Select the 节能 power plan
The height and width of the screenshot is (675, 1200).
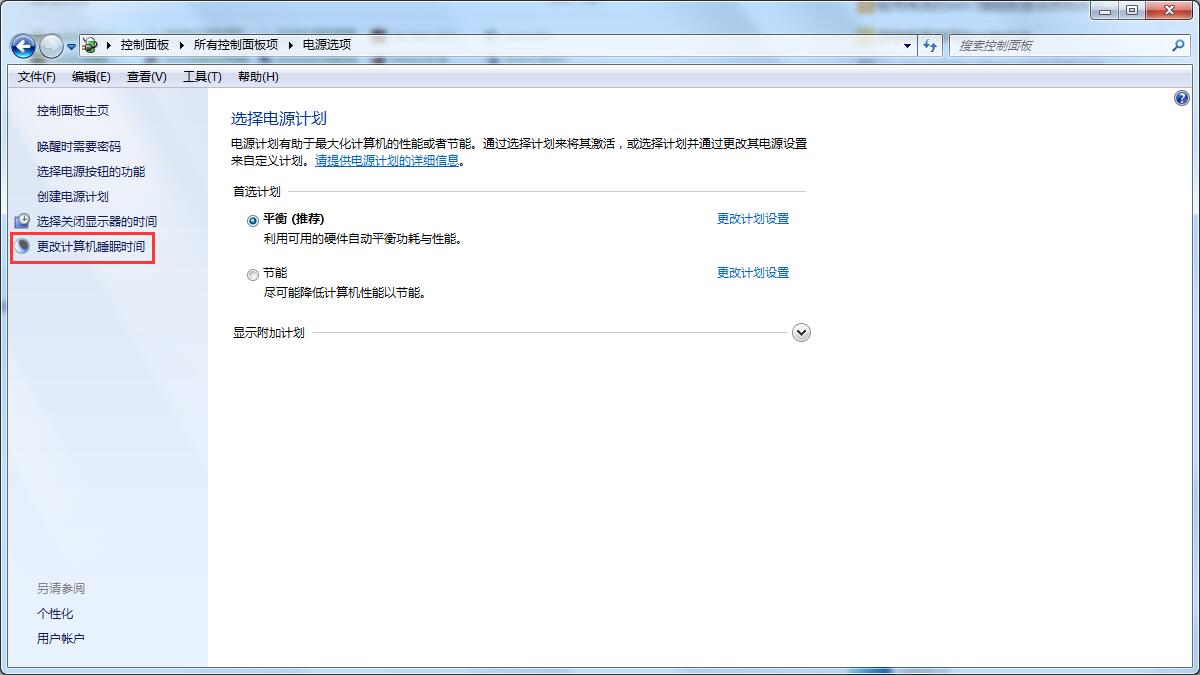point(253,274)
